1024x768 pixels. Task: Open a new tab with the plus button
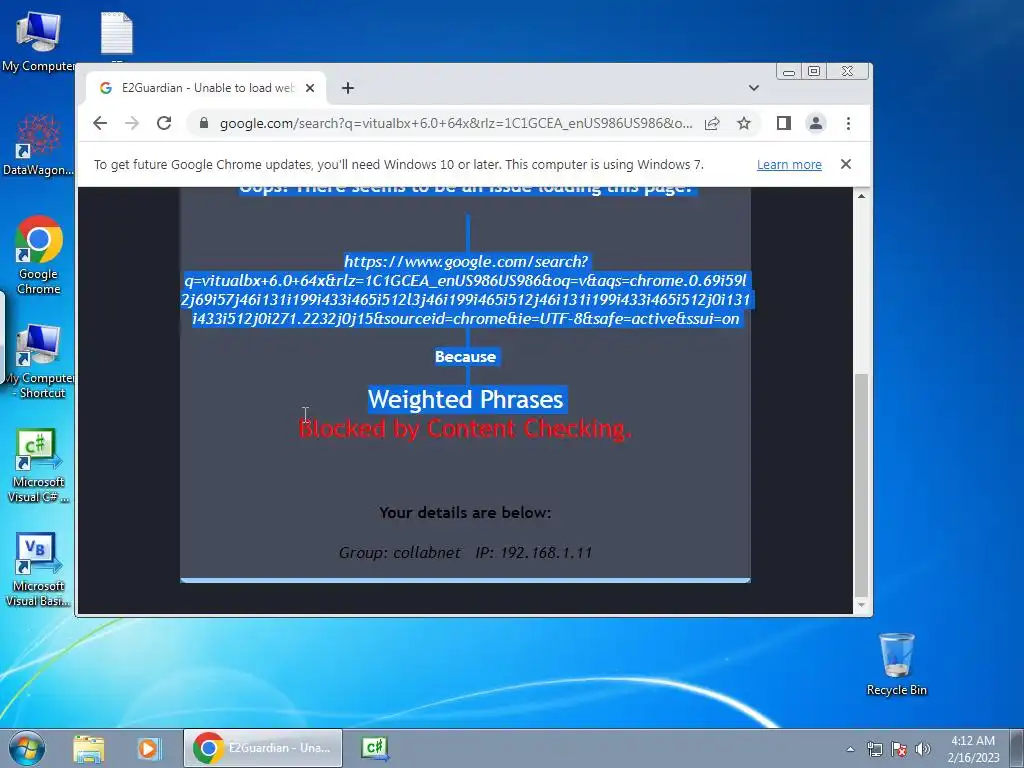click(x=348, y=88)
